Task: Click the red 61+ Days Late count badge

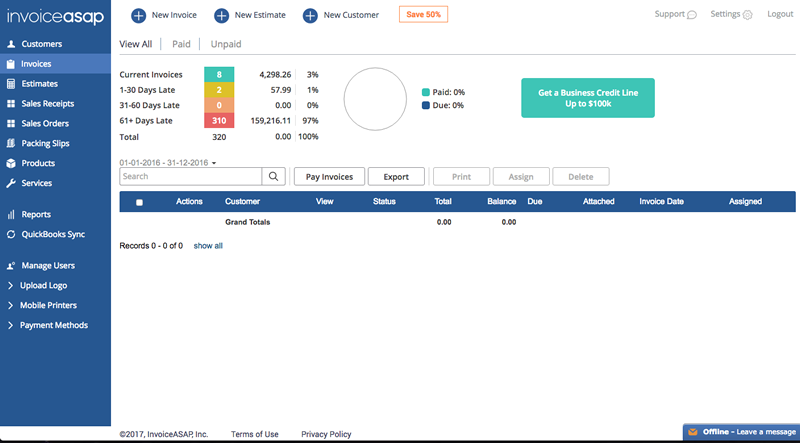Action: [x=219, y=121]
